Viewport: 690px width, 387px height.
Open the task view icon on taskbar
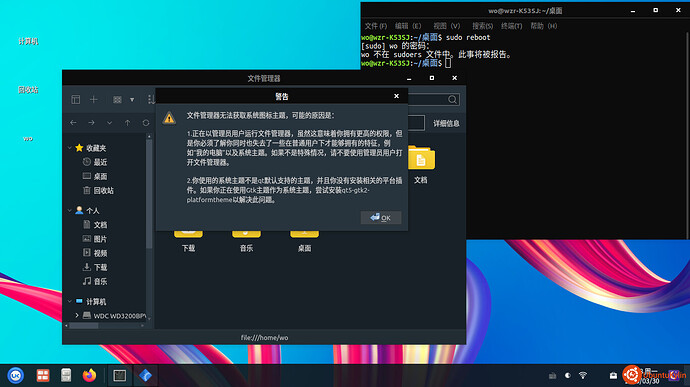(x=43, y=376)
